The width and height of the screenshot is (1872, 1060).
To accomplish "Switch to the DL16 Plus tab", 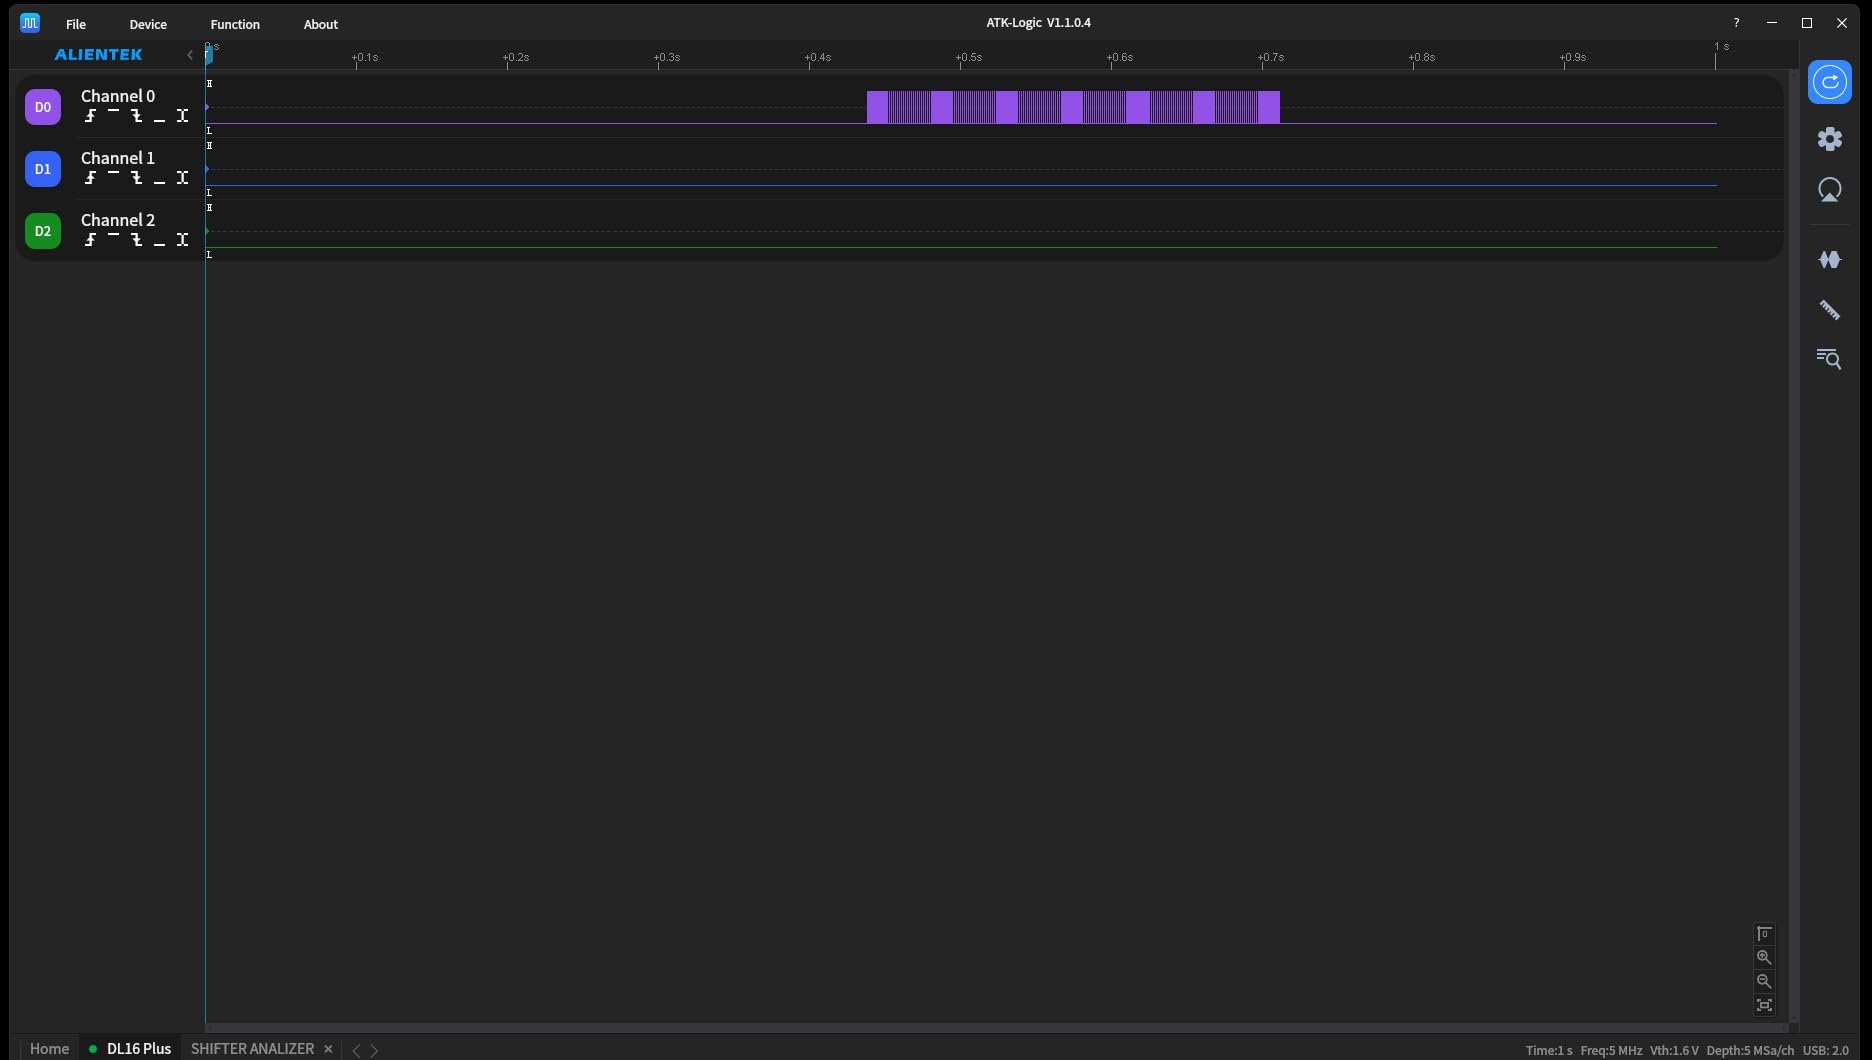I will pos(130,1049).
